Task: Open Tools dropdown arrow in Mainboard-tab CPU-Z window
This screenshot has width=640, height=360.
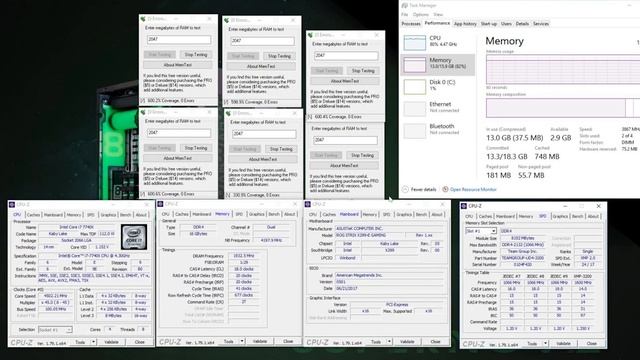Action: tap(389, 342)
